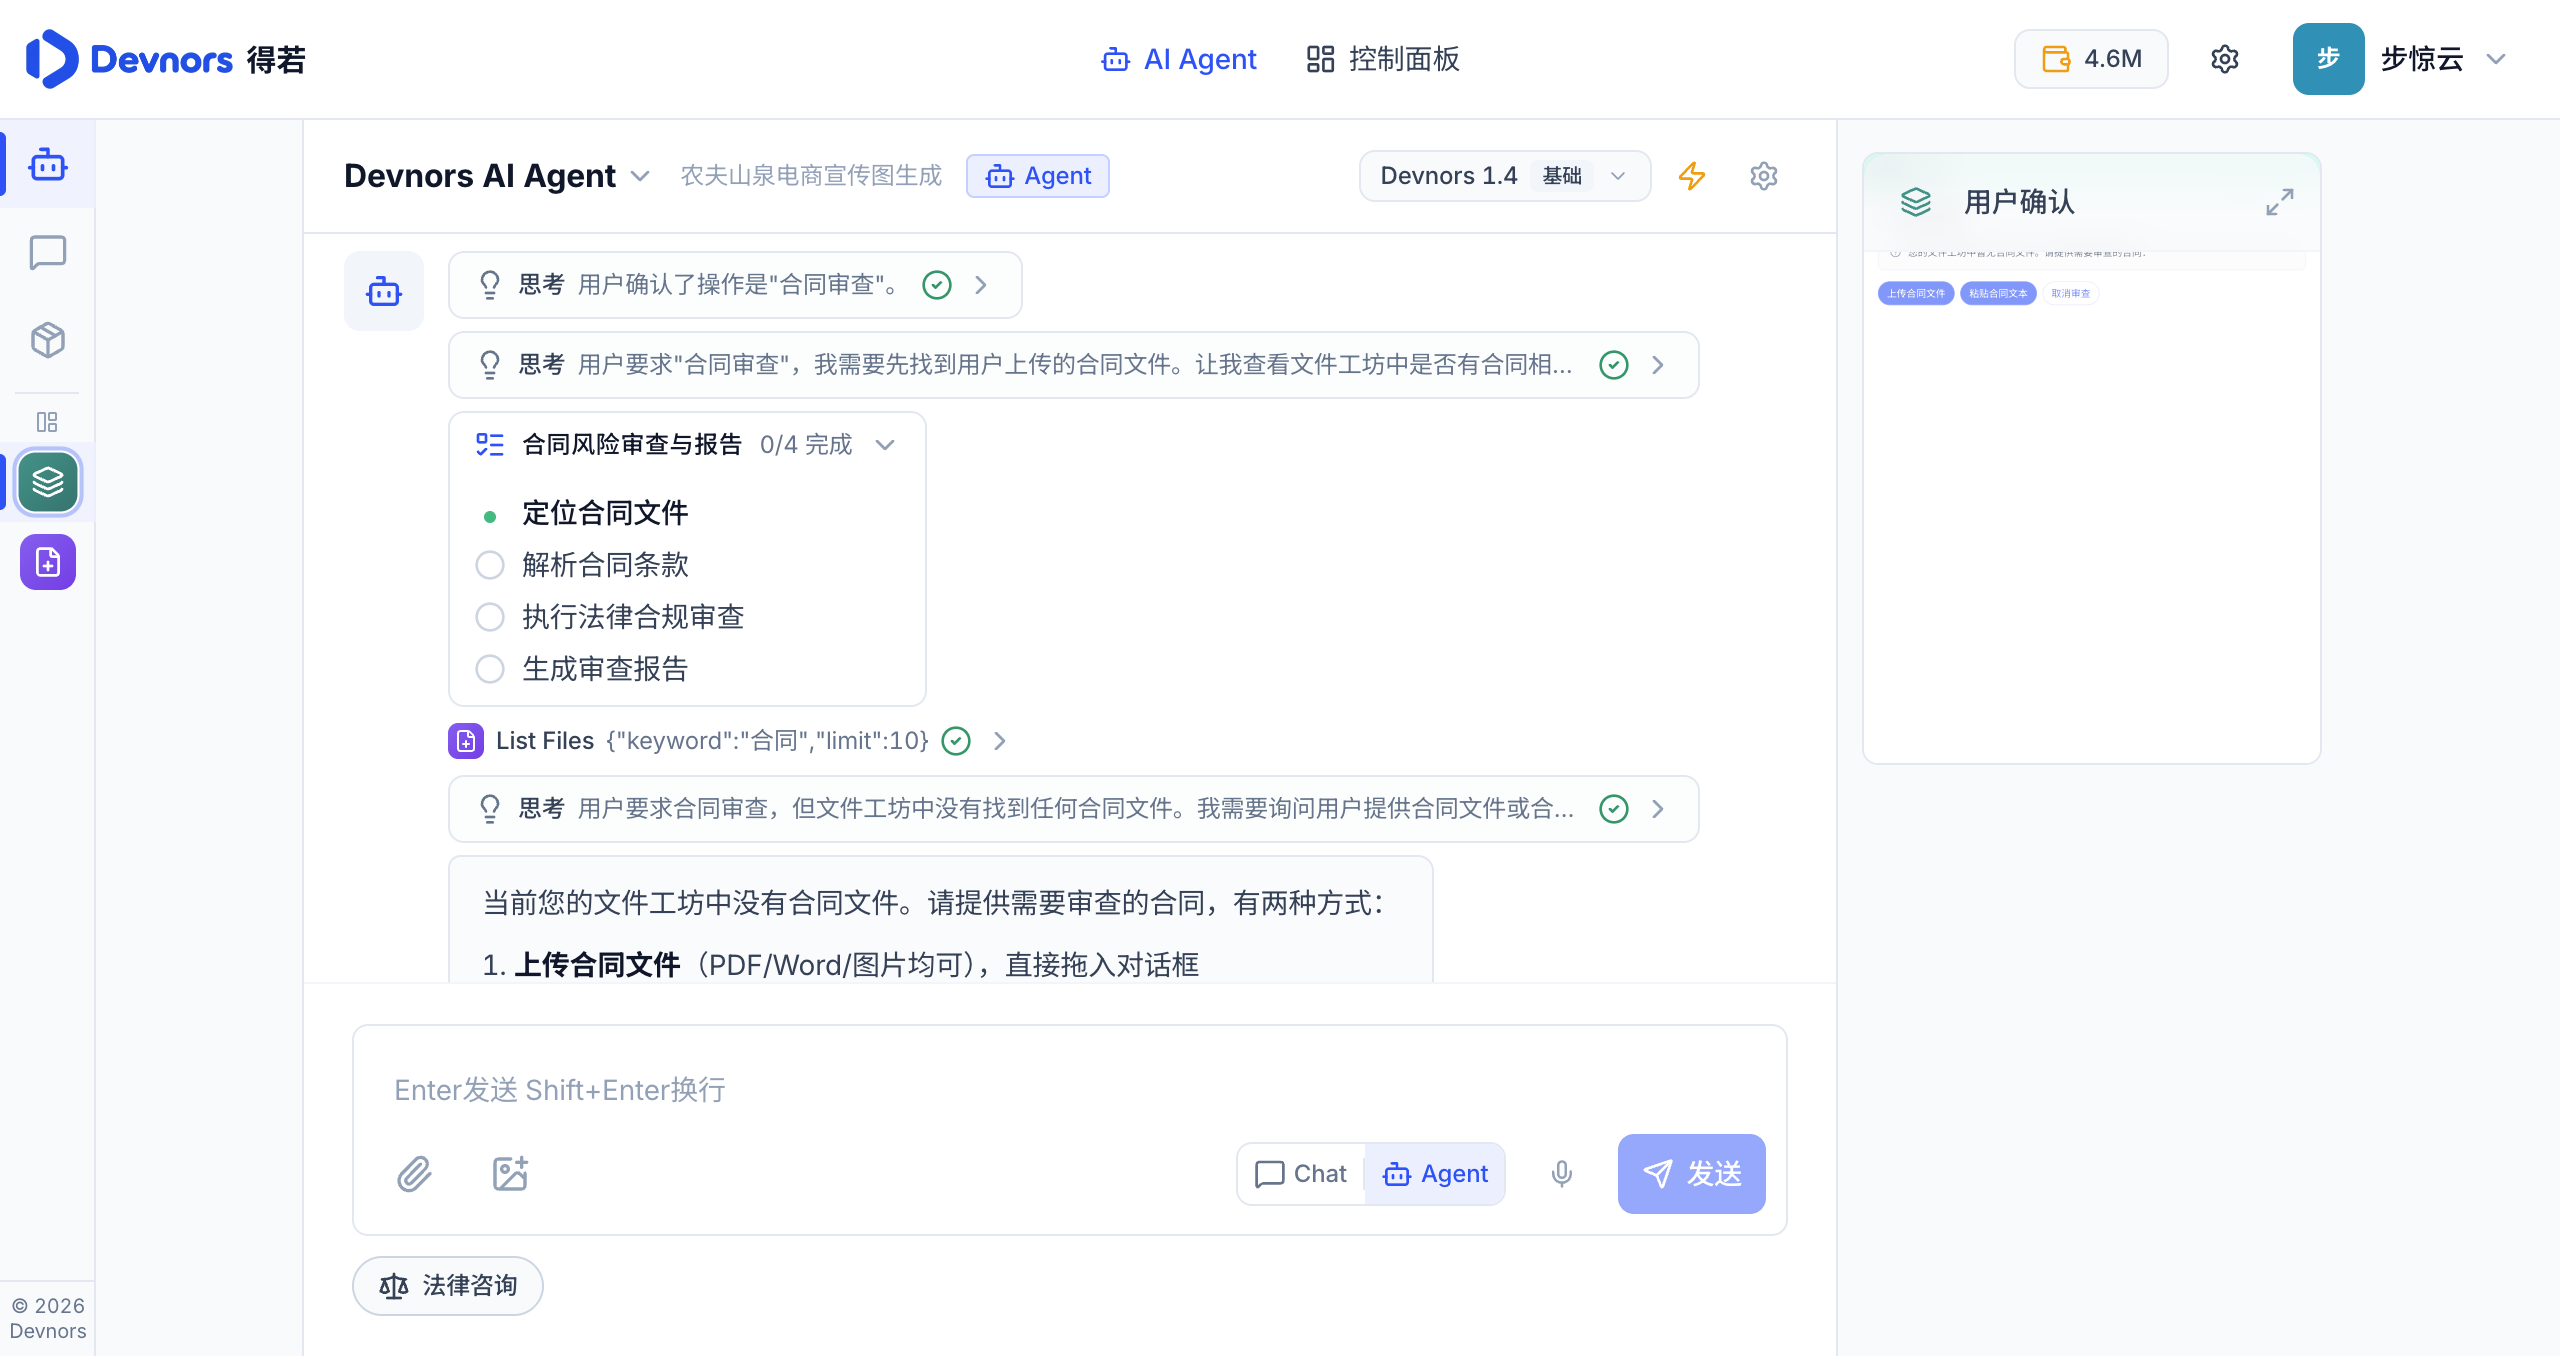Open the AI Agent top navigation tab
Screen dimensions: 2560x1356
pos(1178,59)
